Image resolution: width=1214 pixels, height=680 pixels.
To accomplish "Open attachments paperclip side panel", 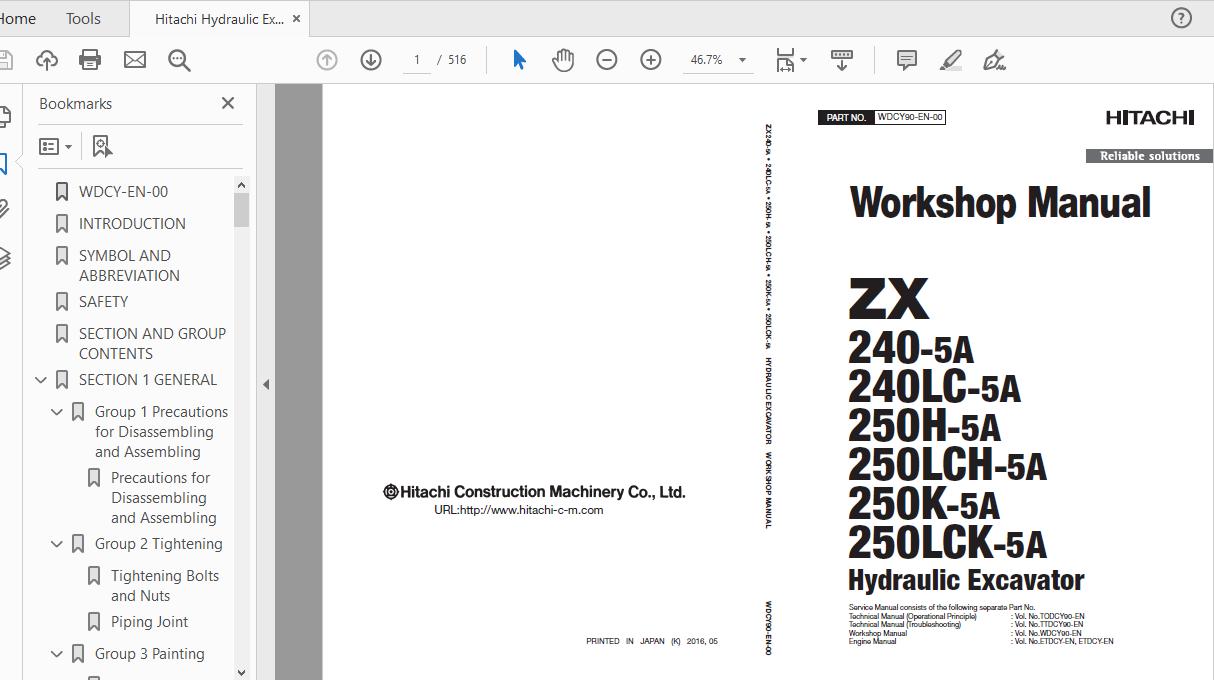I will point(4,209).
